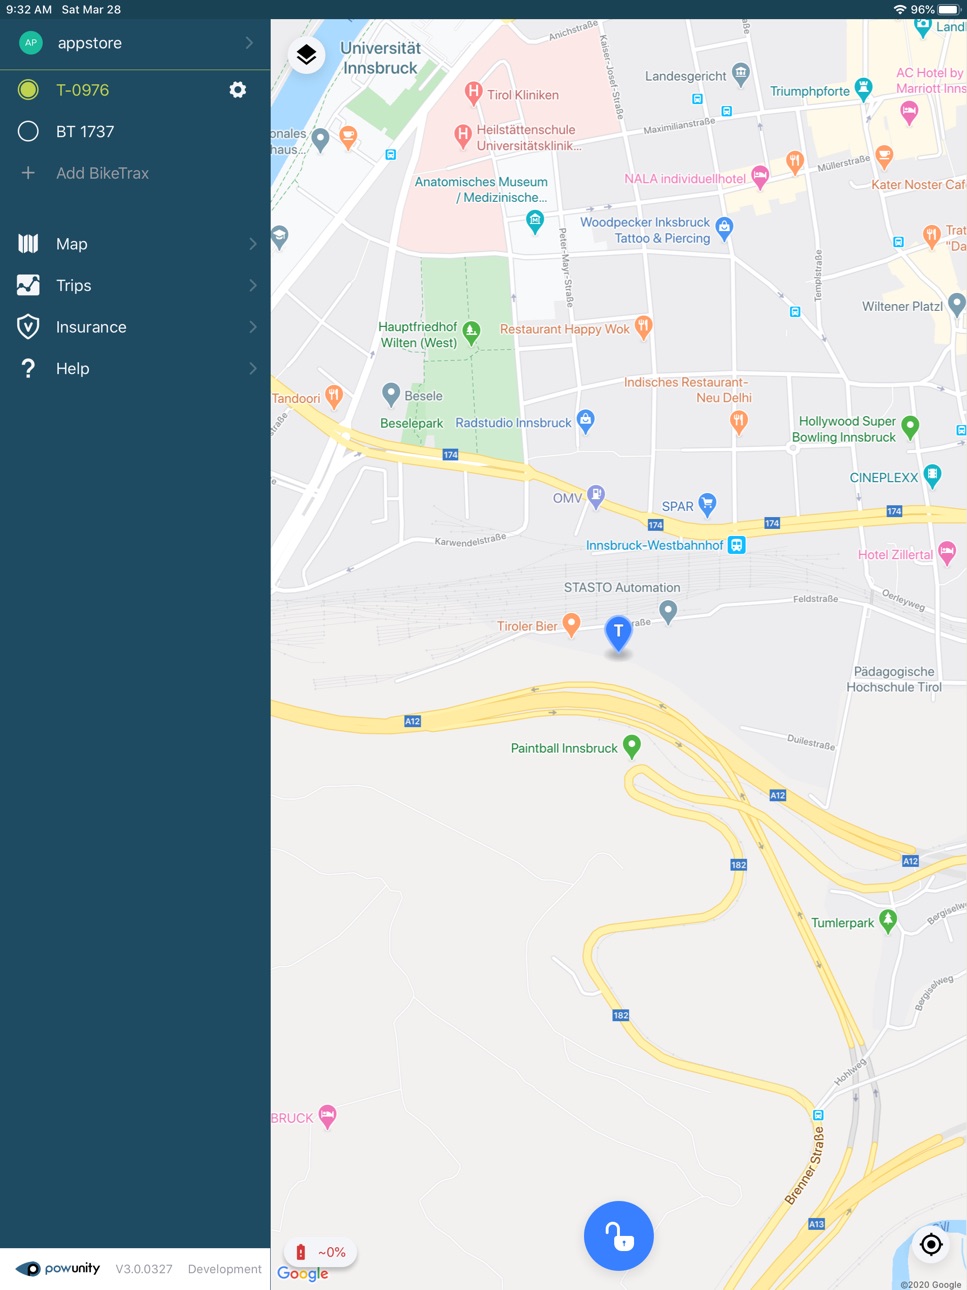
Task: Tap the red battery ~0% indicator
Action: point(321,1252)
